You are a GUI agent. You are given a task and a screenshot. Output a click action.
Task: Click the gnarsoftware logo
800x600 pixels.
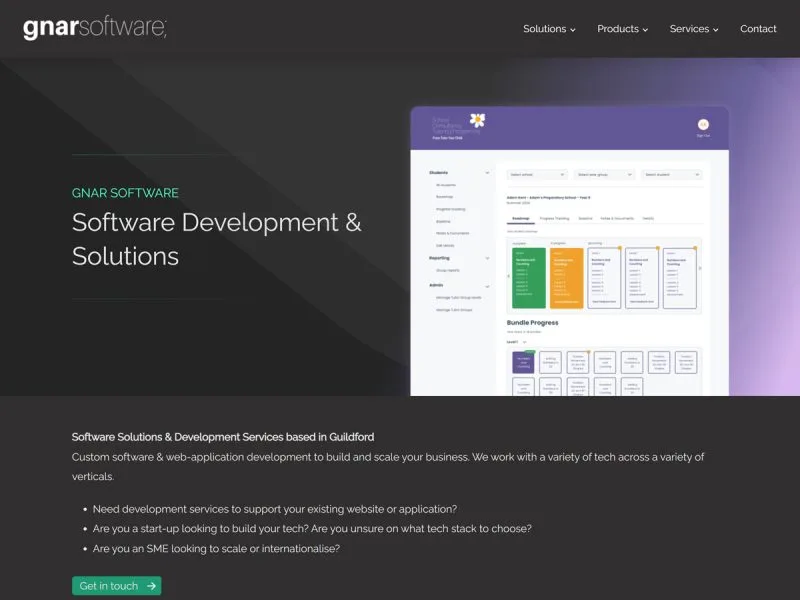(x=95, y=28)
